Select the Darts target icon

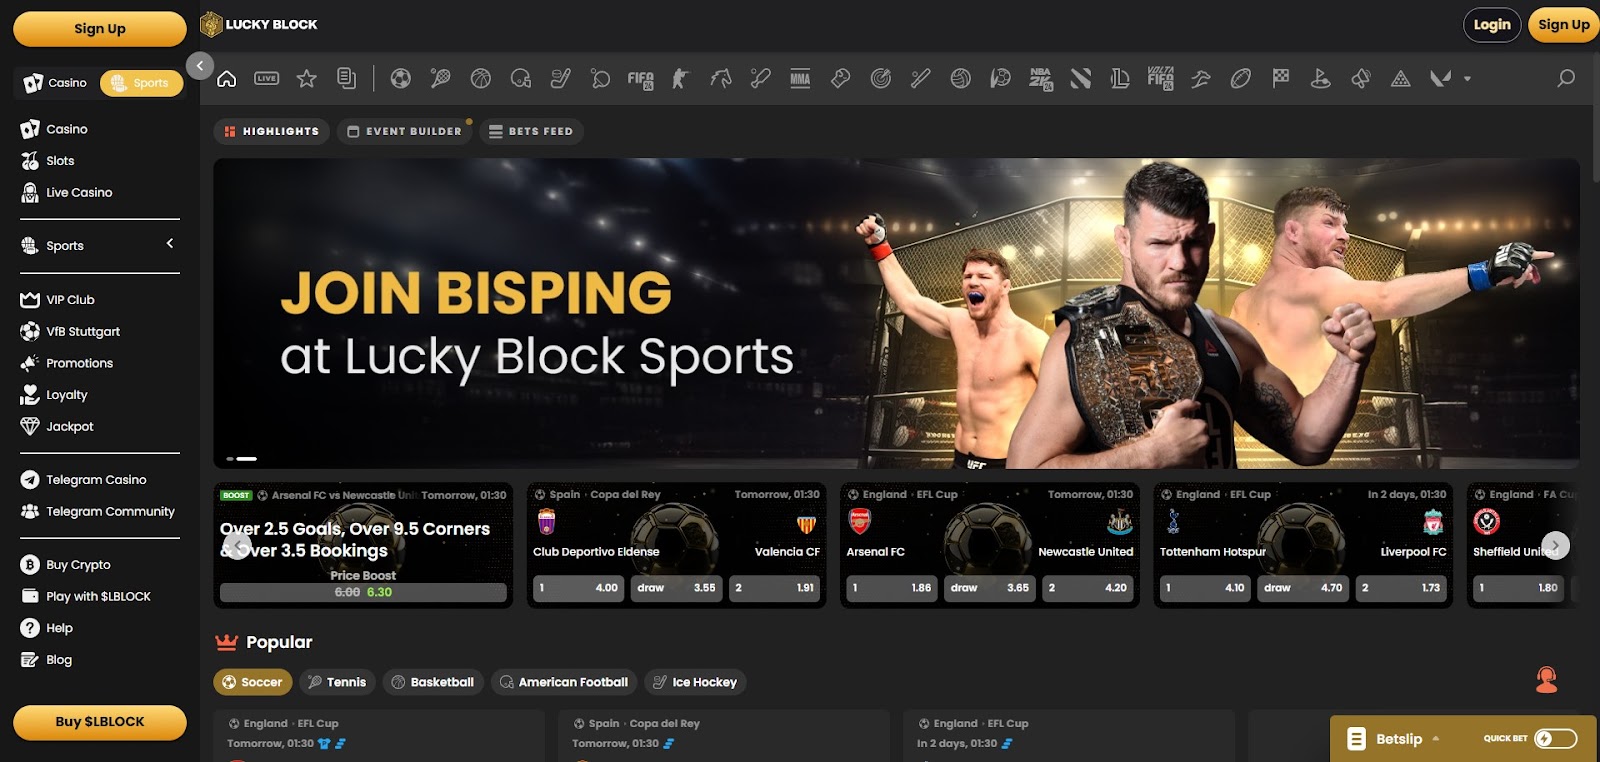point(880,78)
